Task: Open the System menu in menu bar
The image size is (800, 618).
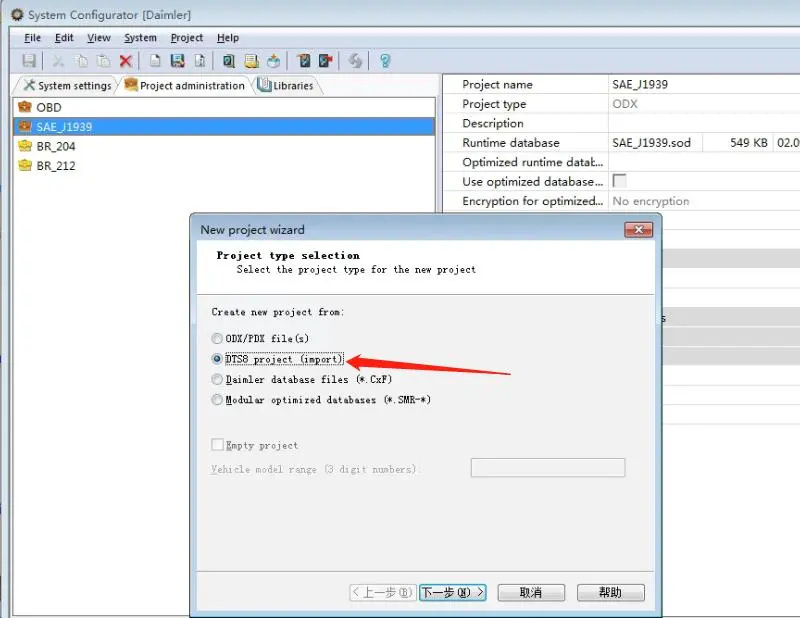Action: point(140,38)
